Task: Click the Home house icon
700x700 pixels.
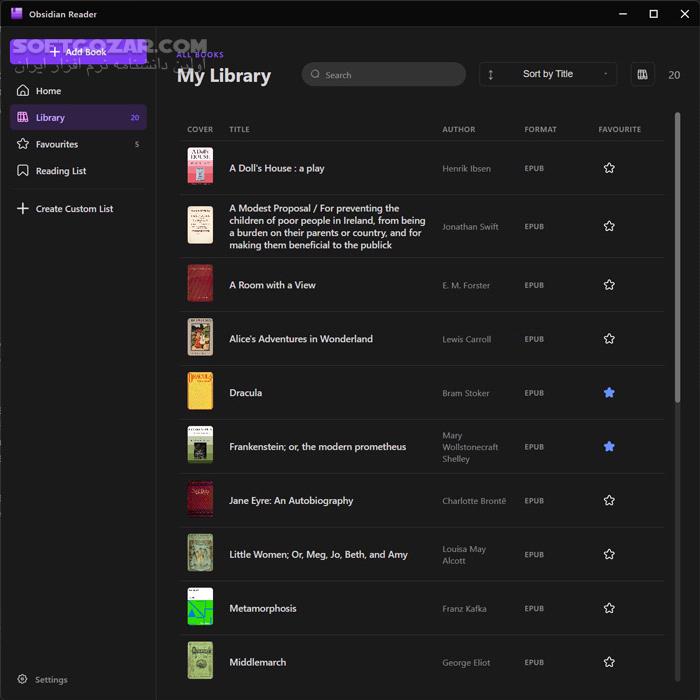Action: 23,91
